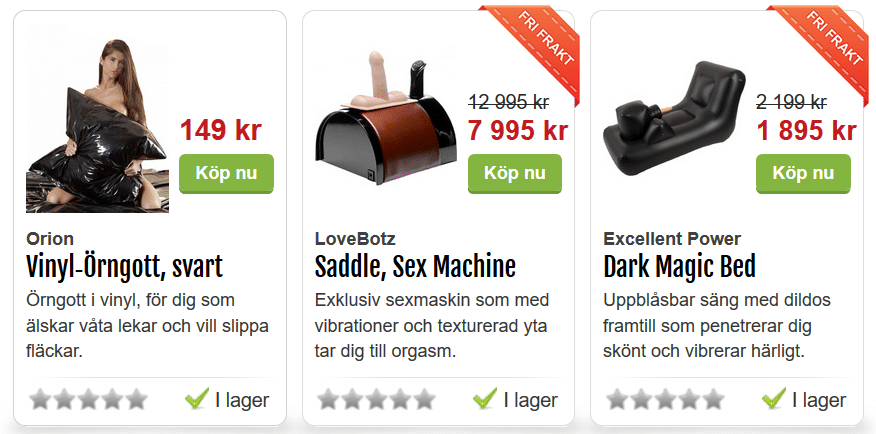876x434 pixels.
Task: Click the Fri Frakt ribbon on LoveBotz card
Action: 532,47
